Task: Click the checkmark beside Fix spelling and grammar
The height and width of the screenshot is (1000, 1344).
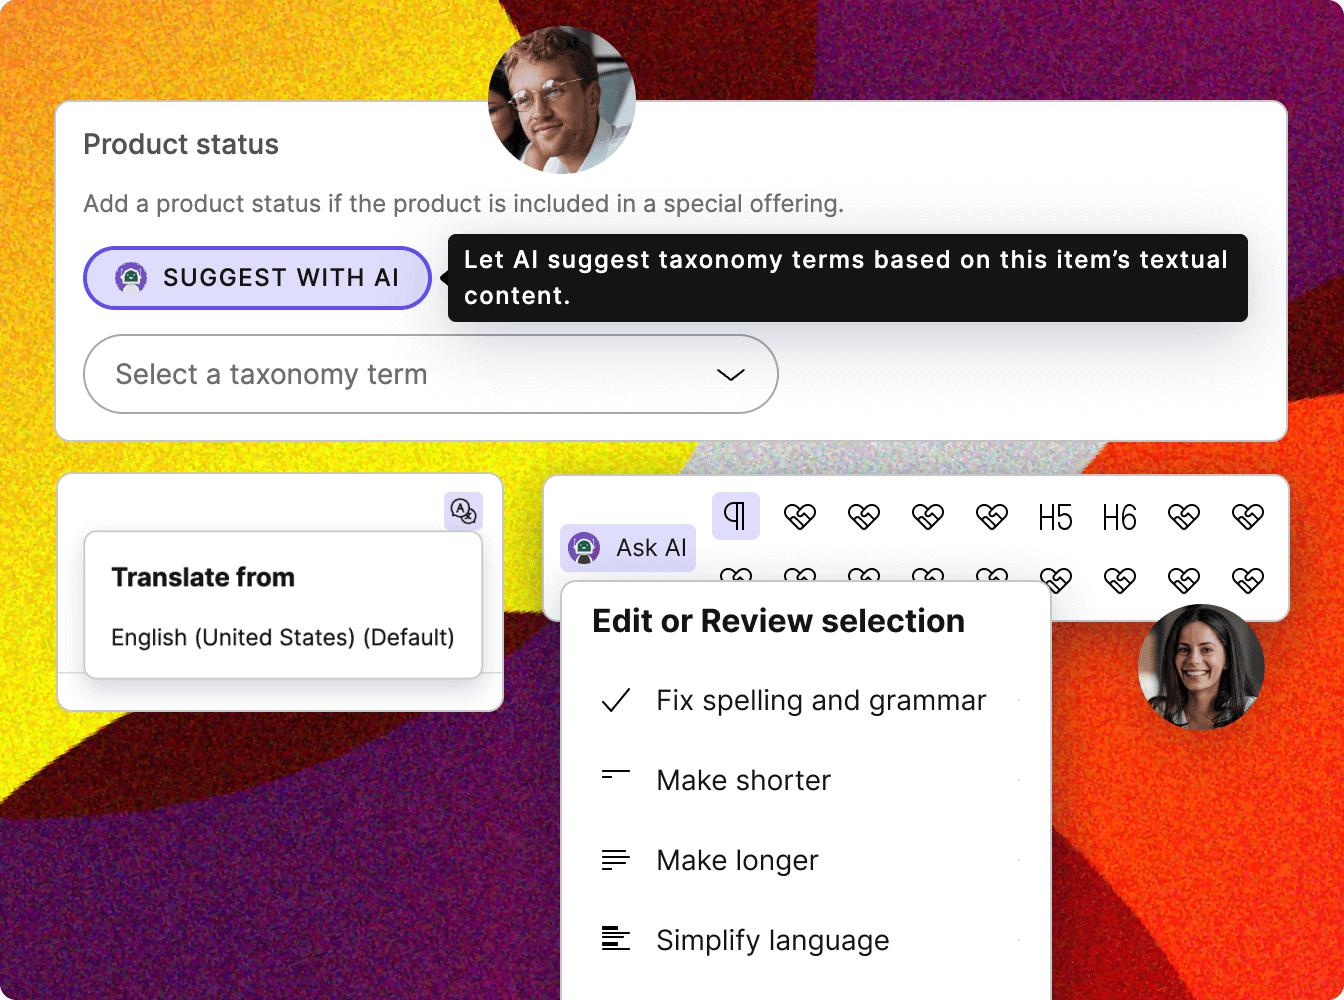Action: coord(617,700)
